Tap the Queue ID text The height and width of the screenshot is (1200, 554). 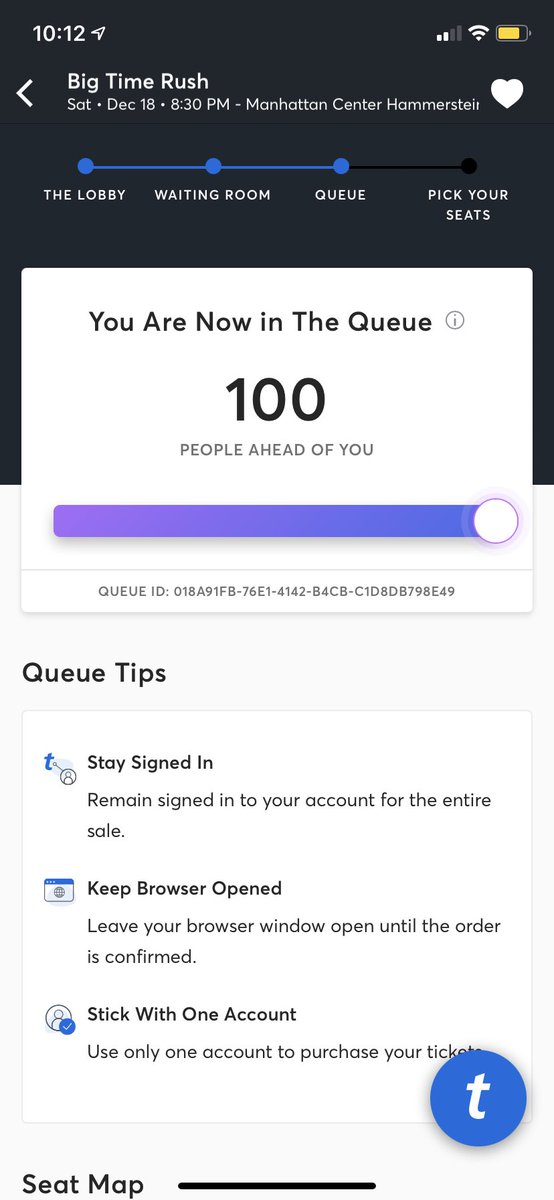point(277,591)
